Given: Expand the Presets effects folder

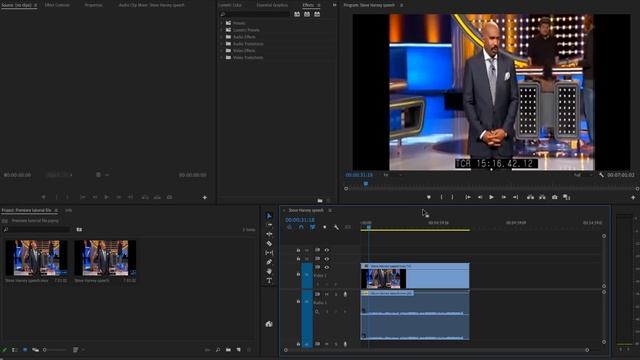Looking at the screenshot, I should 222,23.
